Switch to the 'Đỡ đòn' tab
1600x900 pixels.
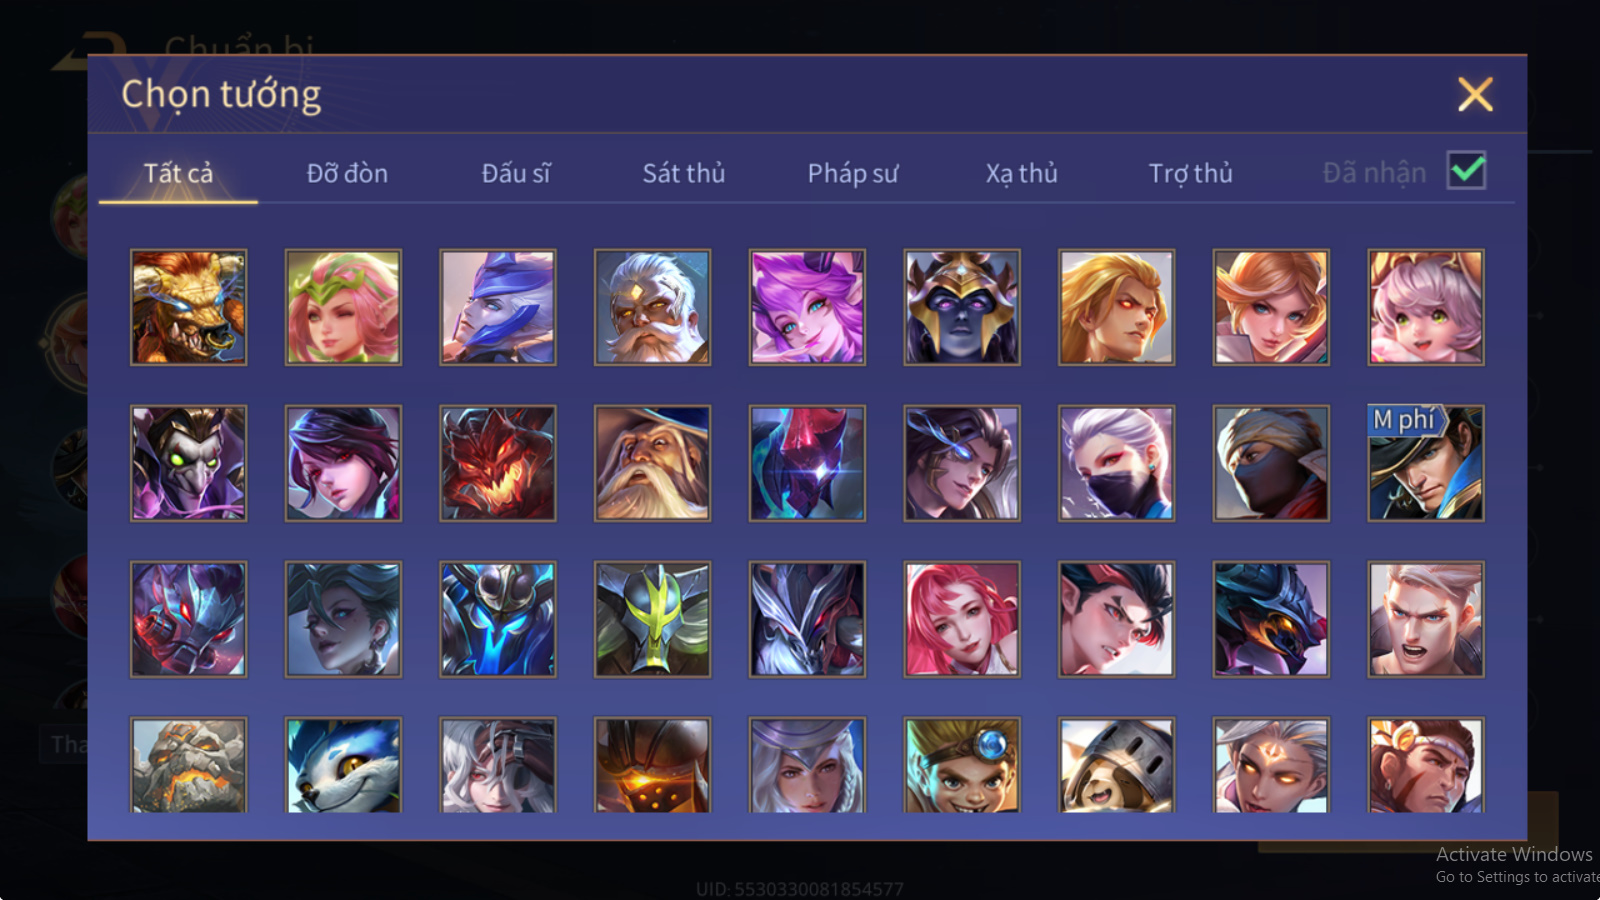[347, 173]
